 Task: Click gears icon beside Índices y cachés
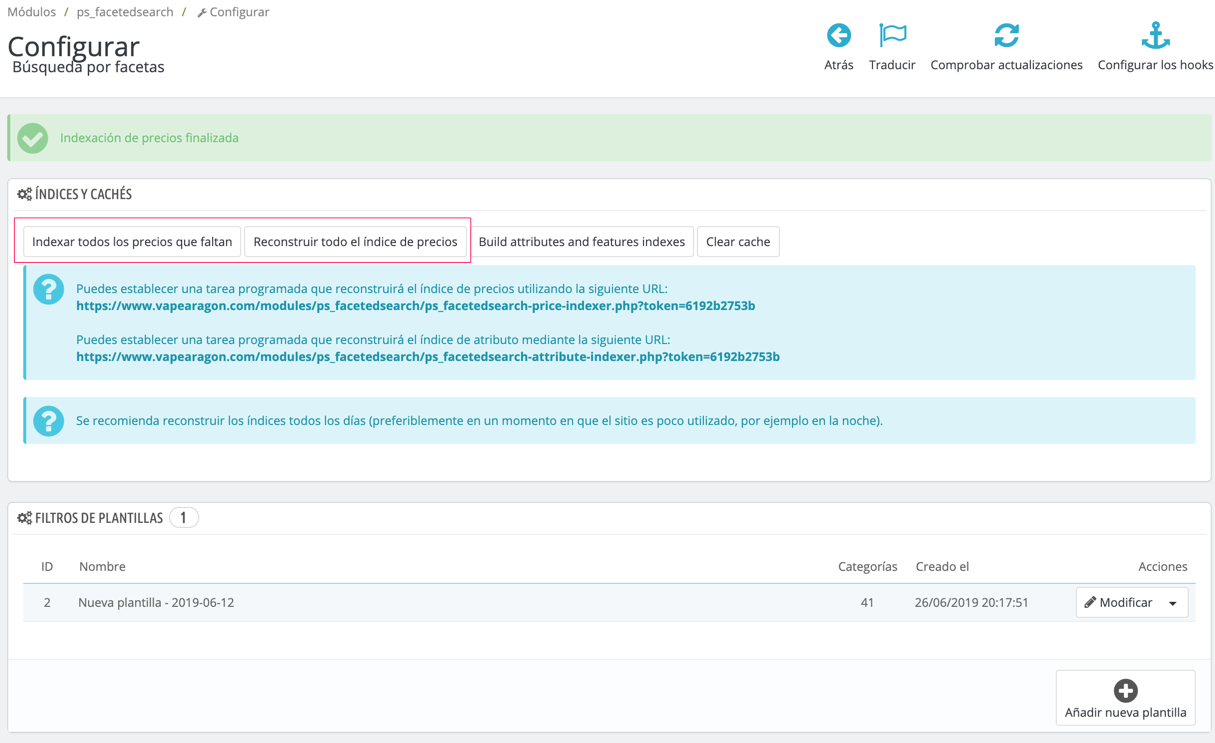coord(24,194)
